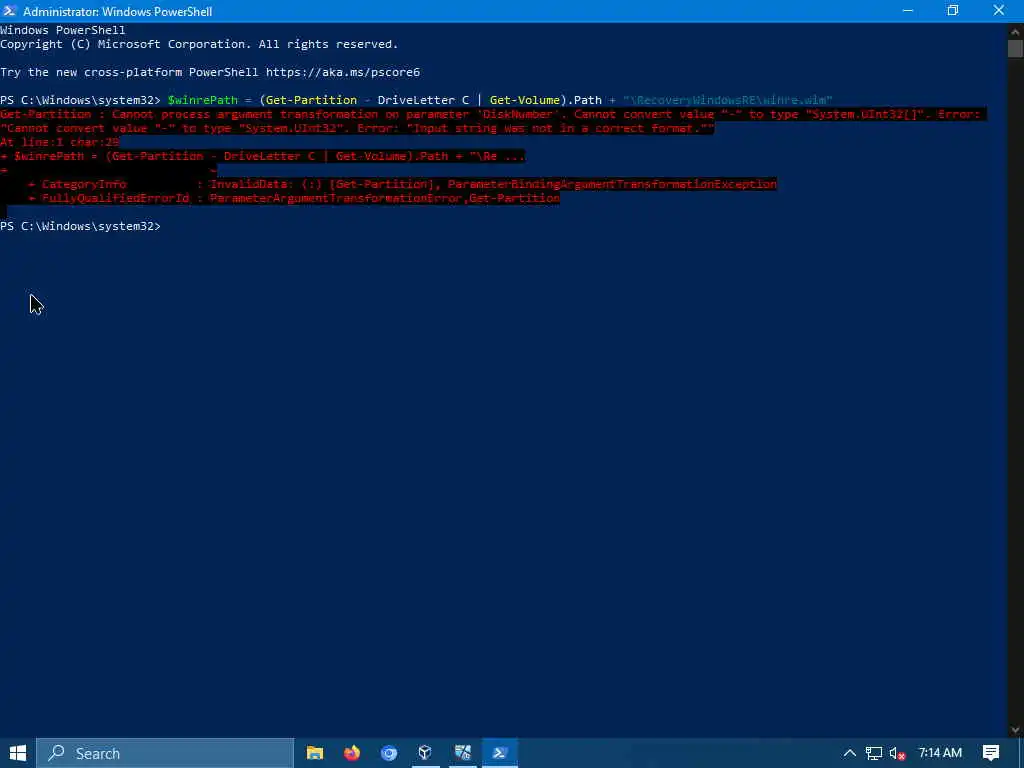
Task: Open the Control Panel taskbar icon
Action: tap(463, 753)
